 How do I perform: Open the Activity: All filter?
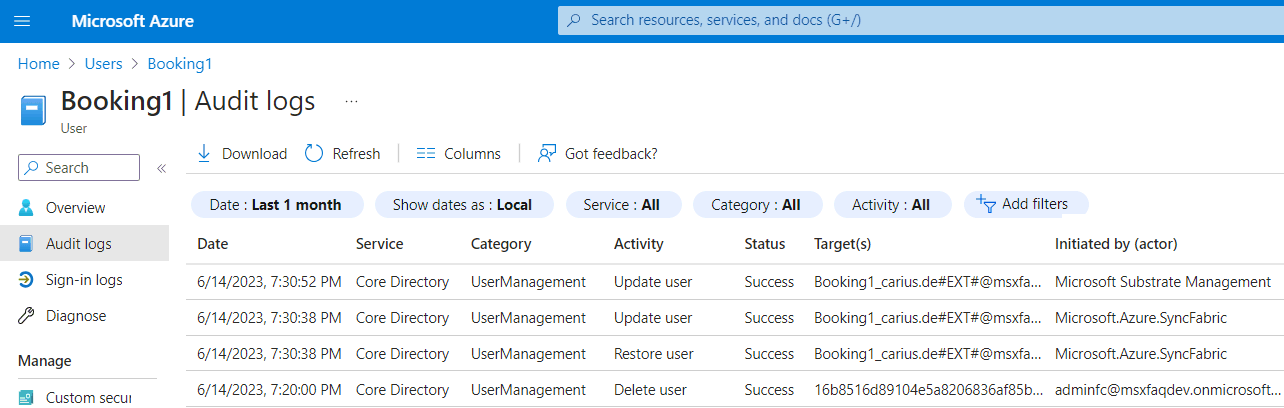[890, 204]
